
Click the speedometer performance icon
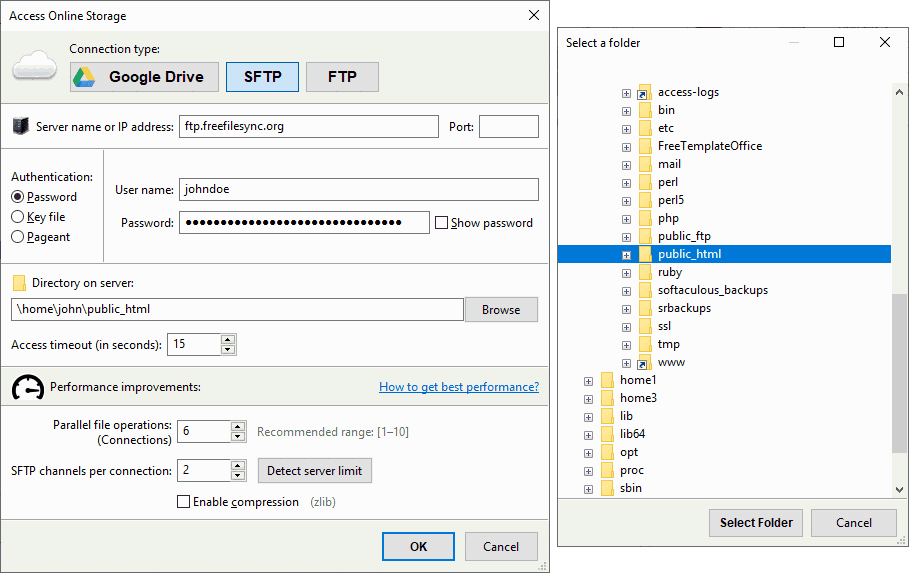(28, 387)
